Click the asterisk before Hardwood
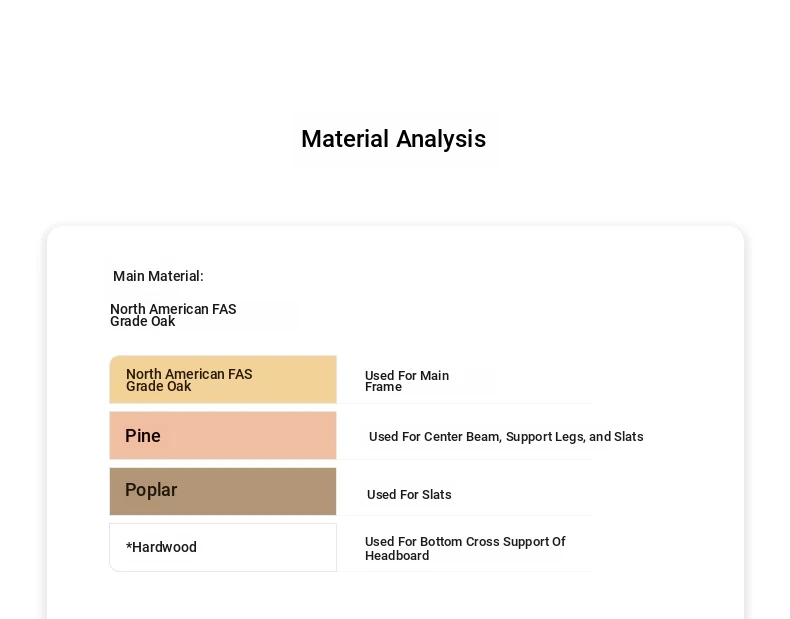Viewport: 790px width, 619px height. tap(129, 546)
